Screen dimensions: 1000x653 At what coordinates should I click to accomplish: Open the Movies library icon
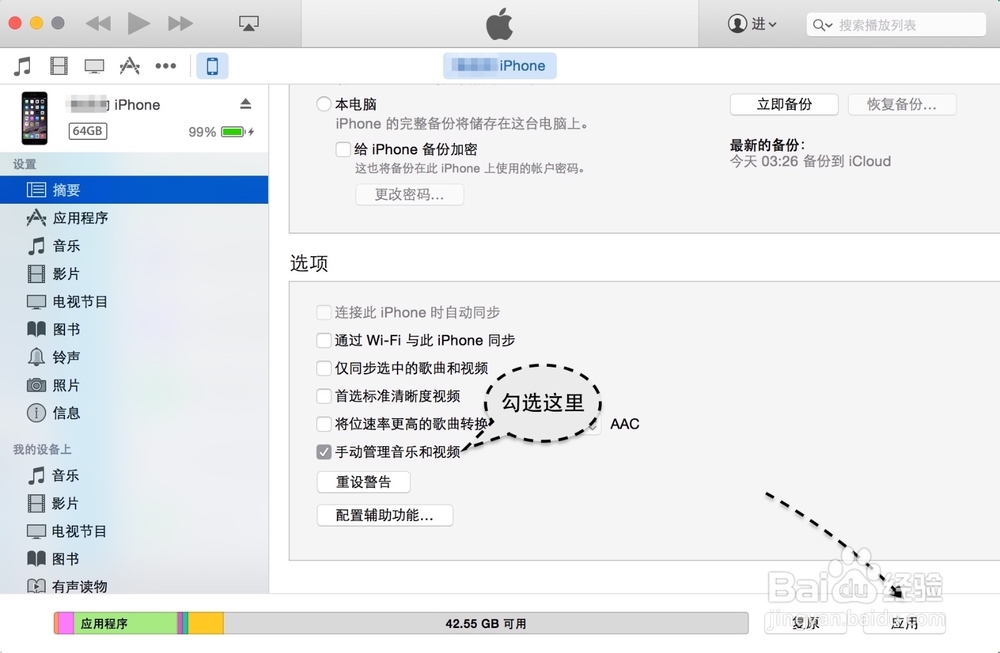[59, 66]
